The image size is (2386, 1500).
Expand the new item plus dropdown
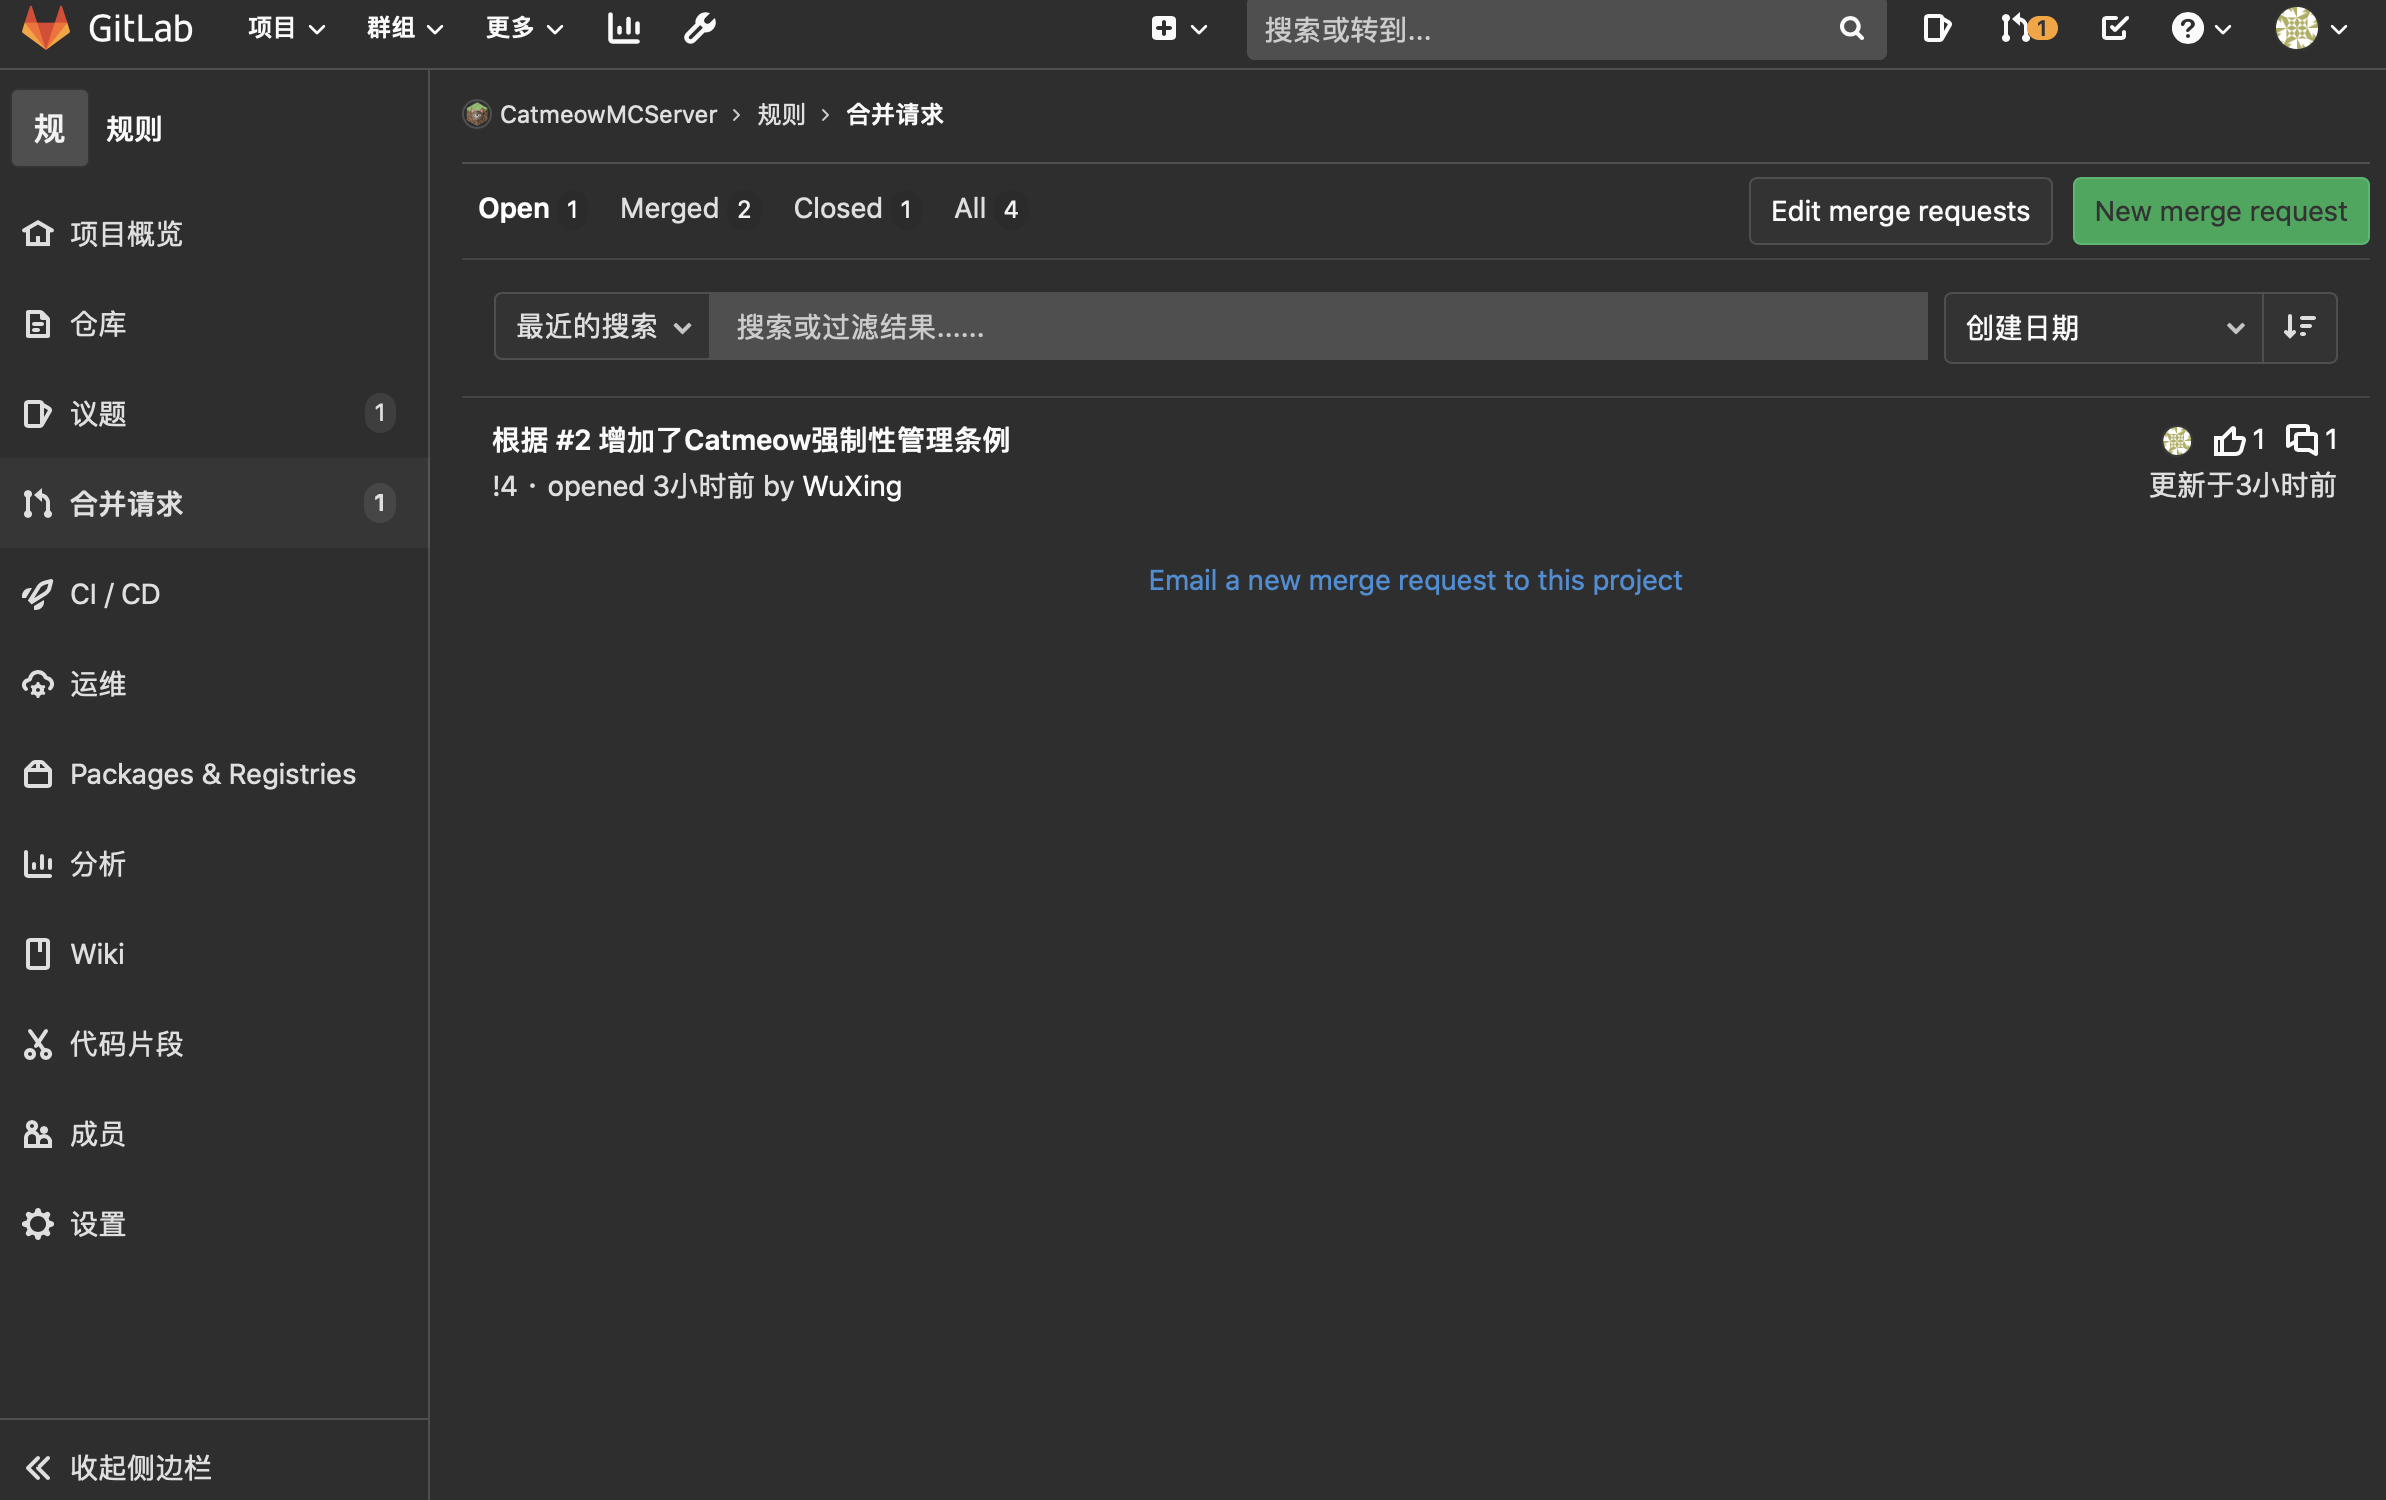click(1178, 28)
